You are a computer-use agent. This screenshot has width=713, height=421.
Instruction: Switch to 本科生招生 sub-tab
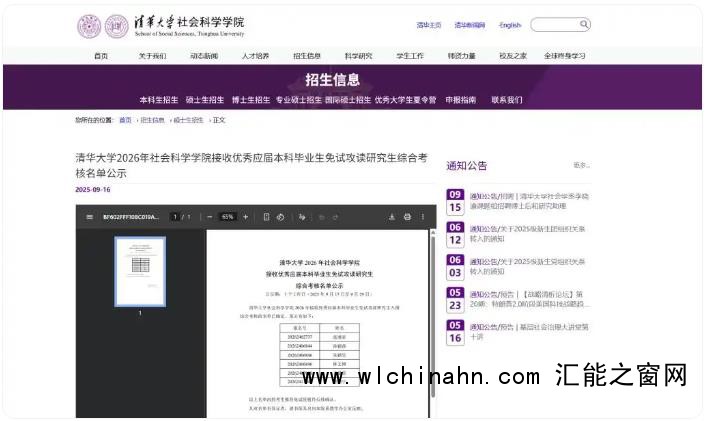pyautogui.click(x=159, y=100)
